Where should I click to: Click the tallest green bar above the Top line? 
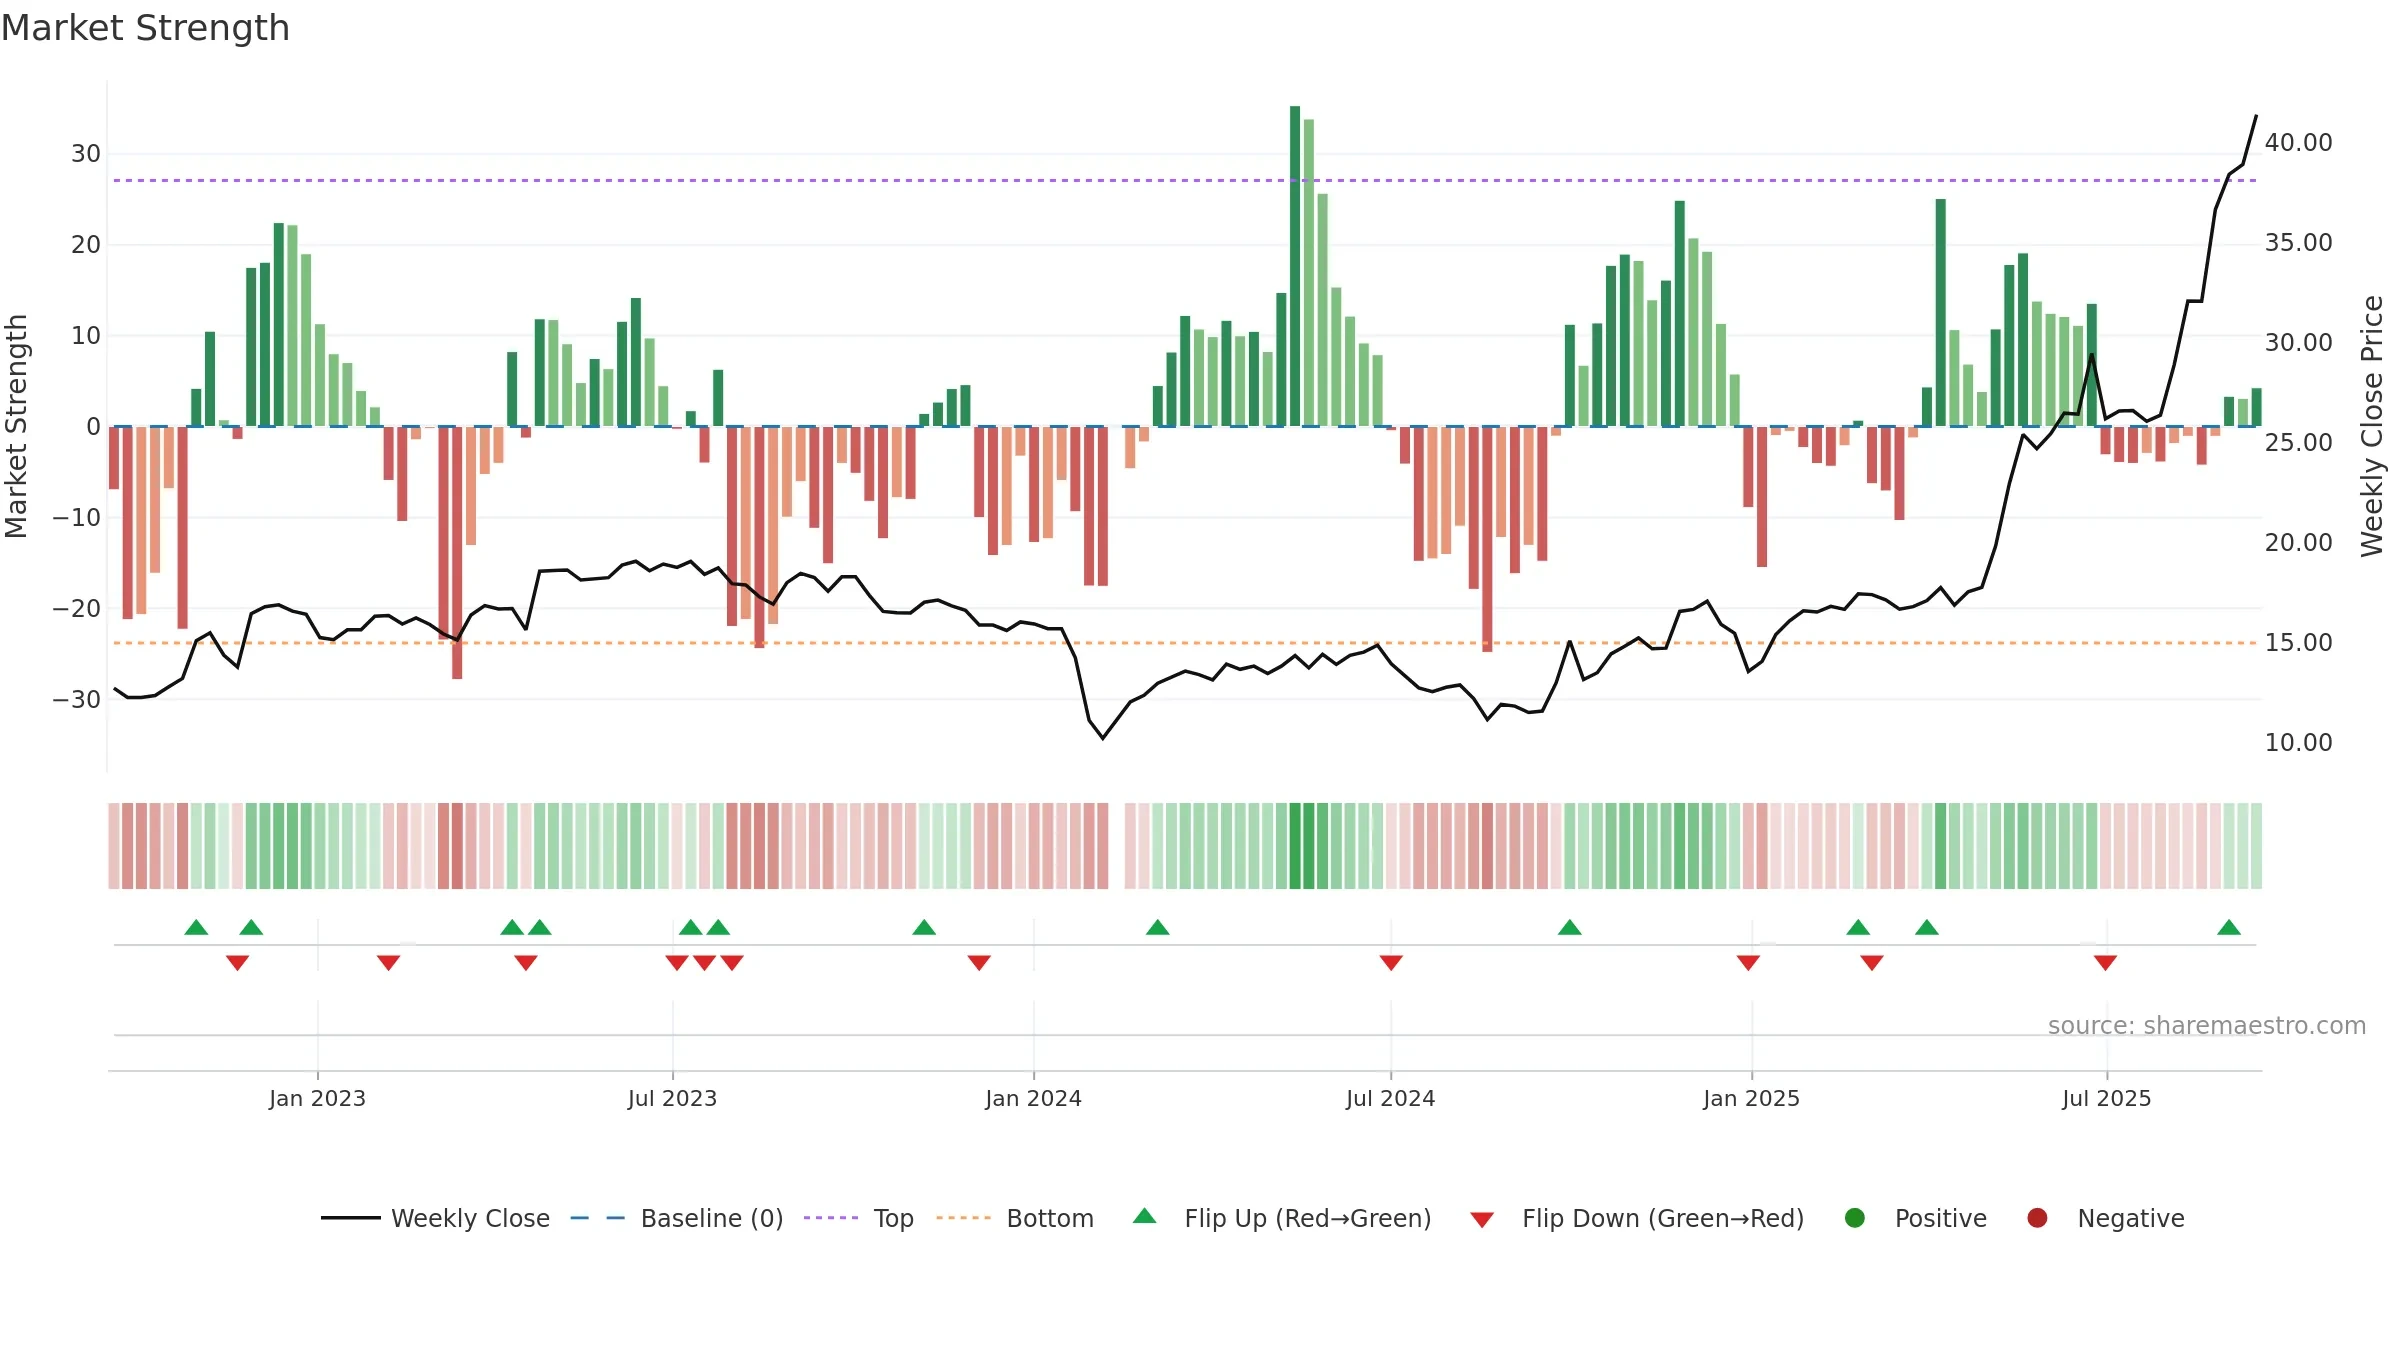tap(1295, 266)
